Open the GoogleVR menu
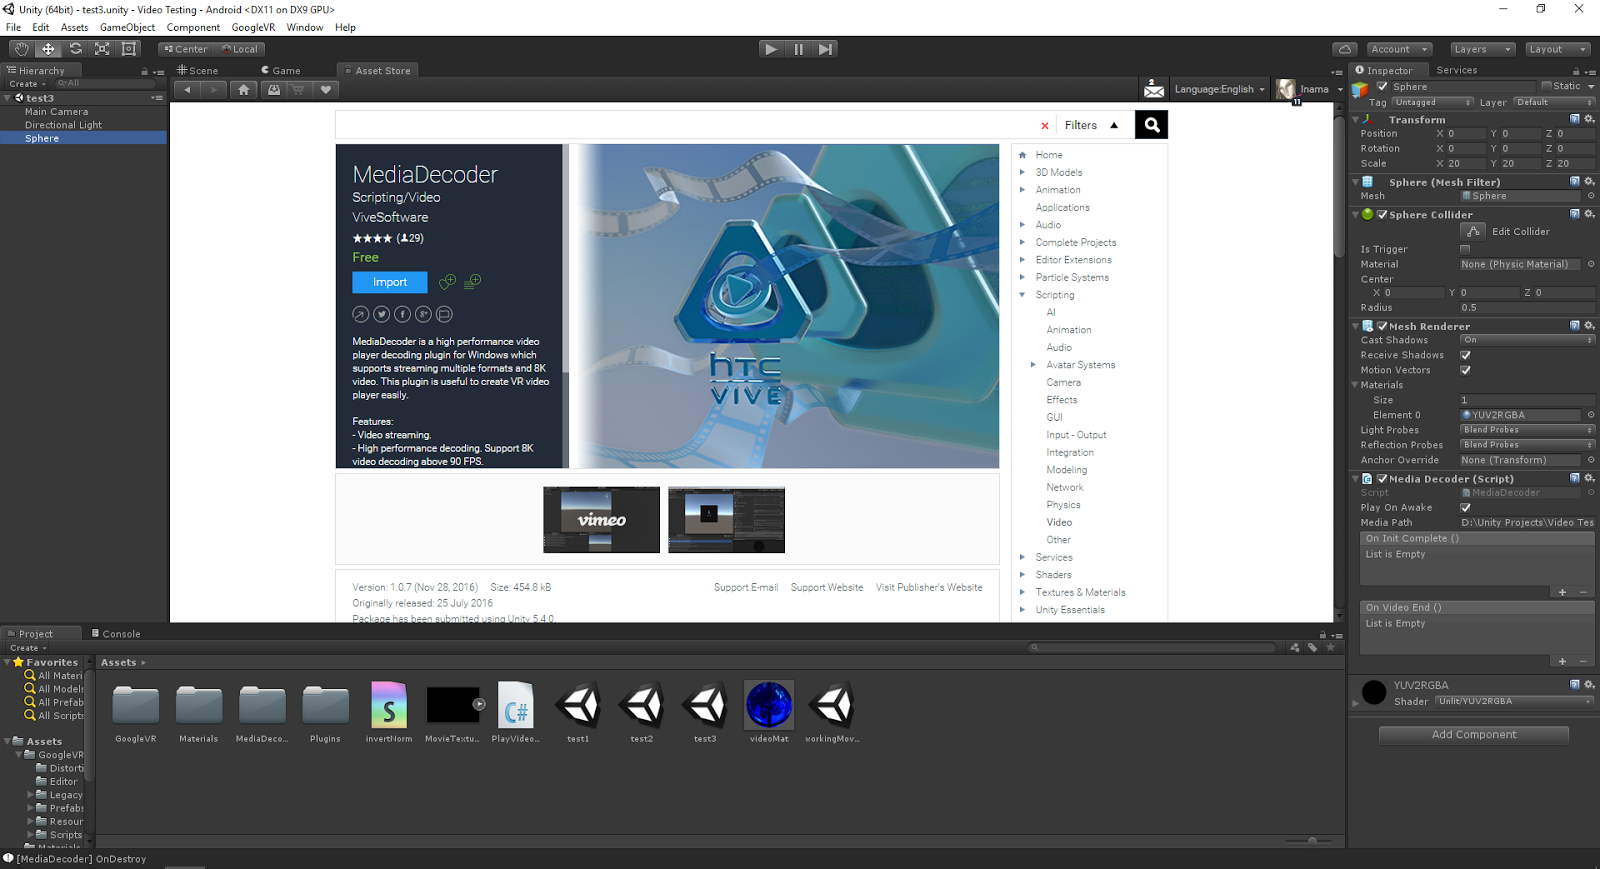The height and width of the screenshot is (869, 1600). (253, 27)
